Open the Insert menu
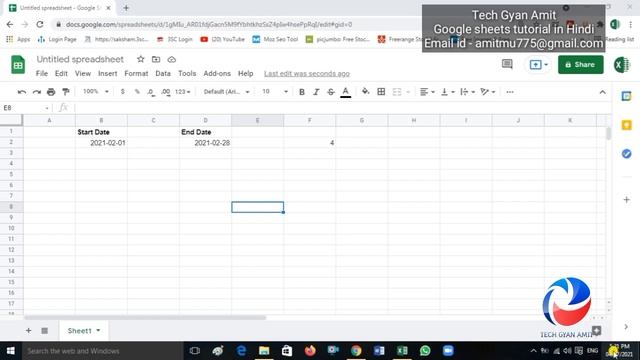This screenshot has height=360, width=640. [x=107, y=73]
